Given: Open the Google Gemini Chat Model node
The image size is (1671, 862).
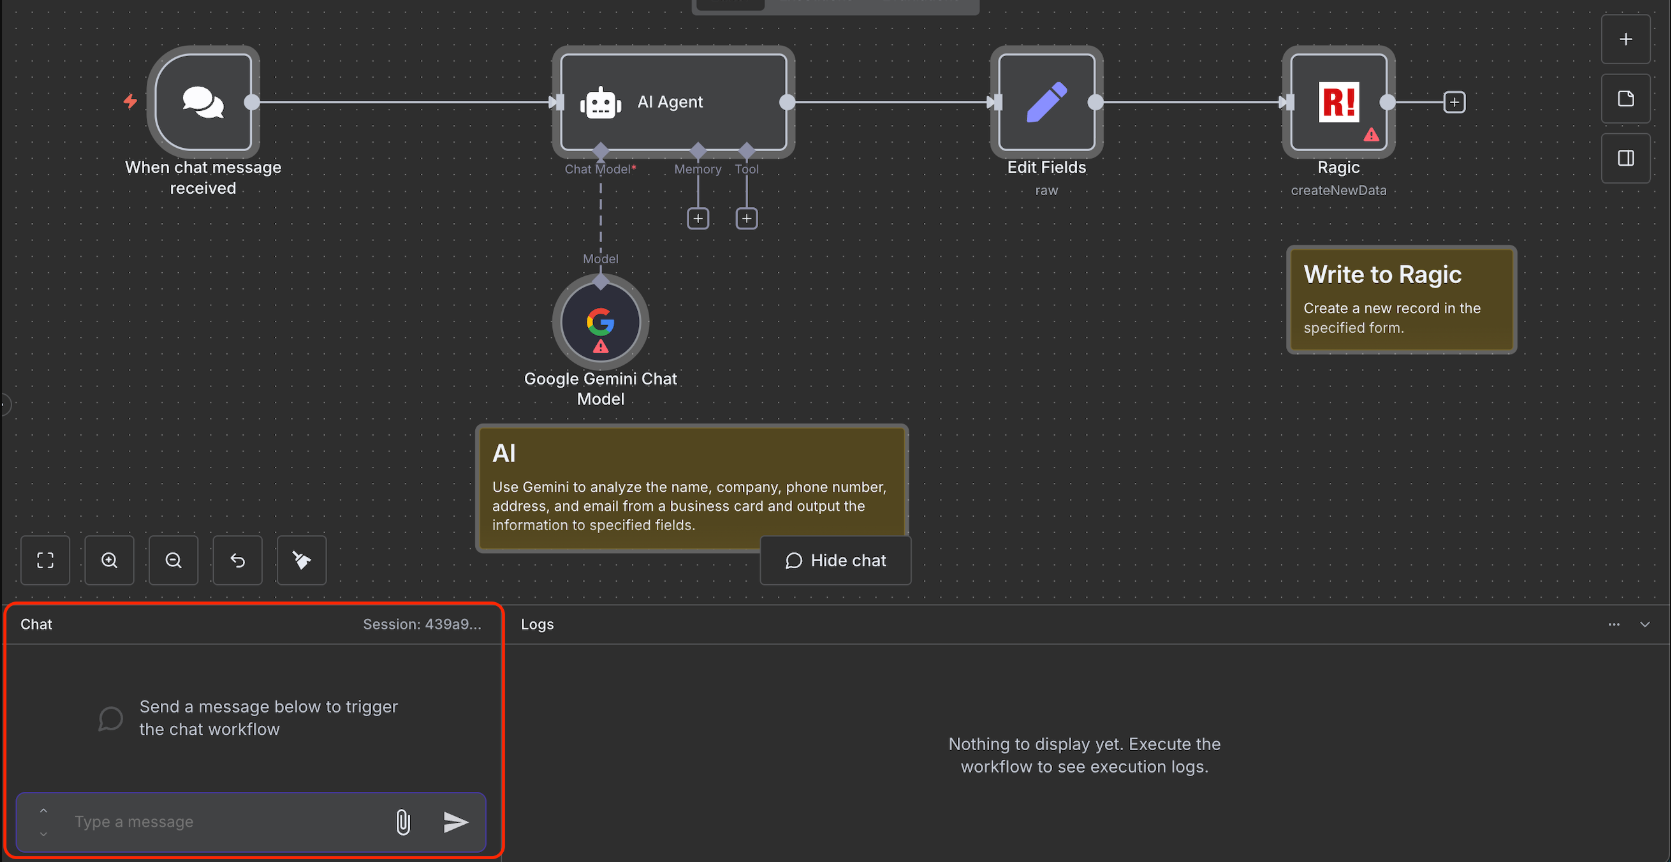Looking at the screenshot, I should (x=600, y=323).
